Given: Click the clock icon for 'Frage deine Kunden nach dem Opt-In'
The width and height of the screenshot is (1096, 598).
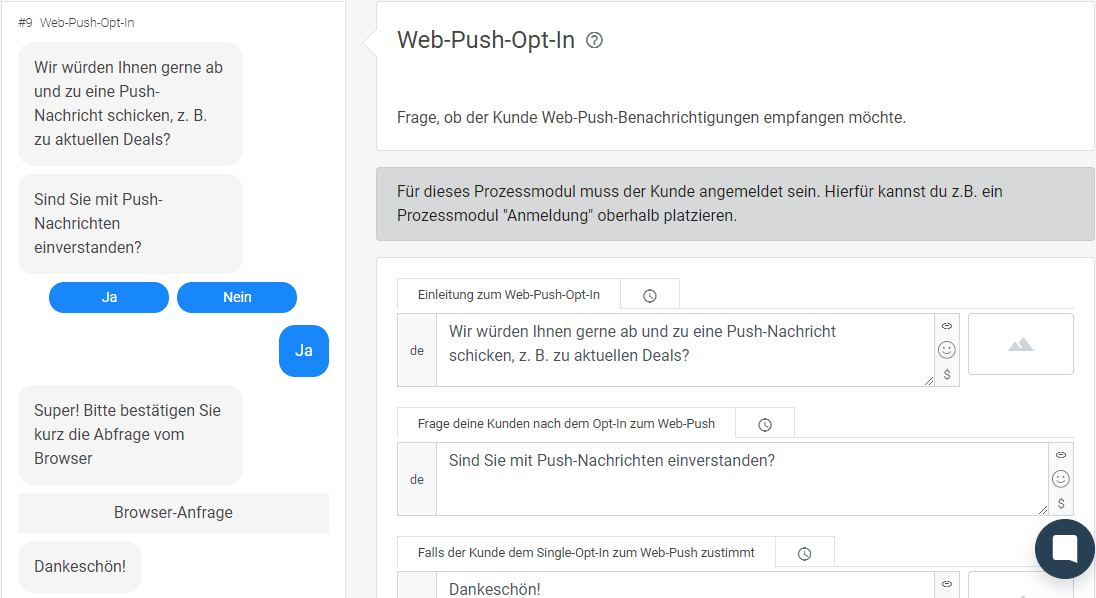Looking at the screenshot, I should pos(764,423).
